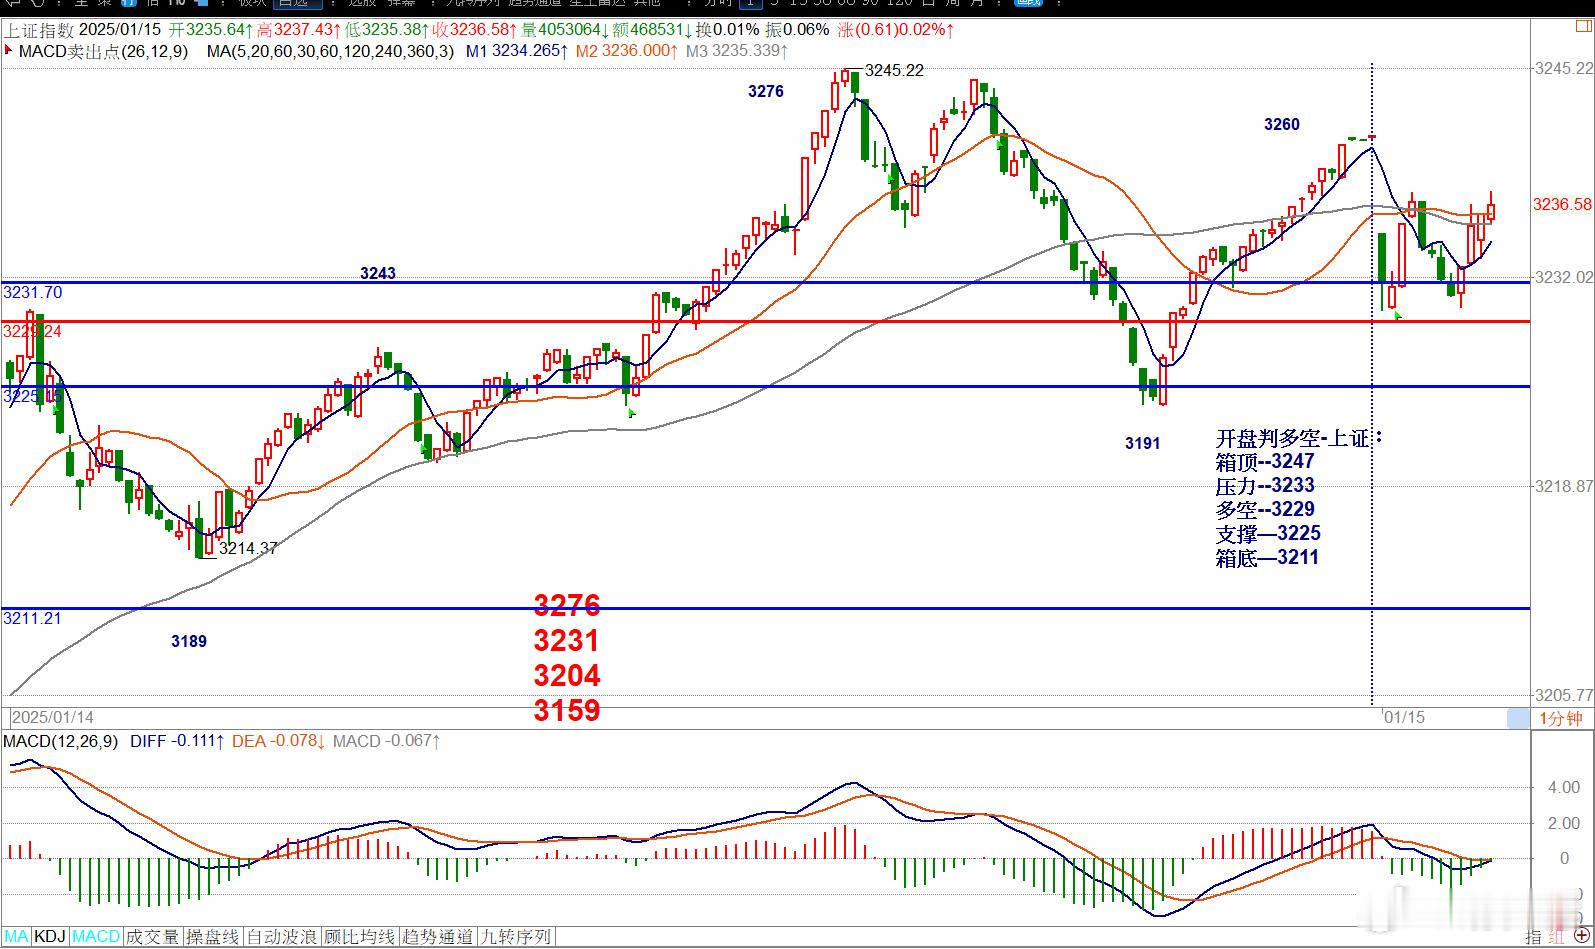1595x949 pixels.
Task: Click the red arrow marker before MACD卖出点
Action: [x=9, y=50]
